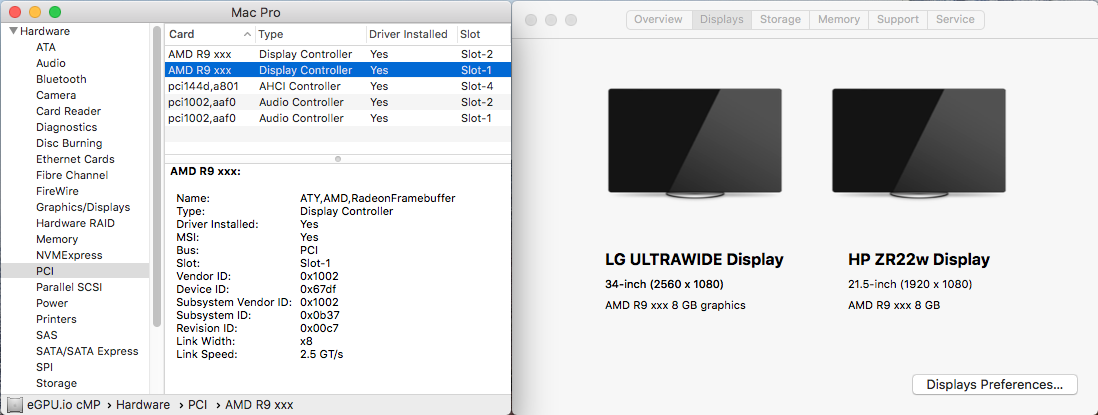Screen dimensions: 1098x415
Task: Click the Device ID value 0x67df
Action: [x=319, y=290]
